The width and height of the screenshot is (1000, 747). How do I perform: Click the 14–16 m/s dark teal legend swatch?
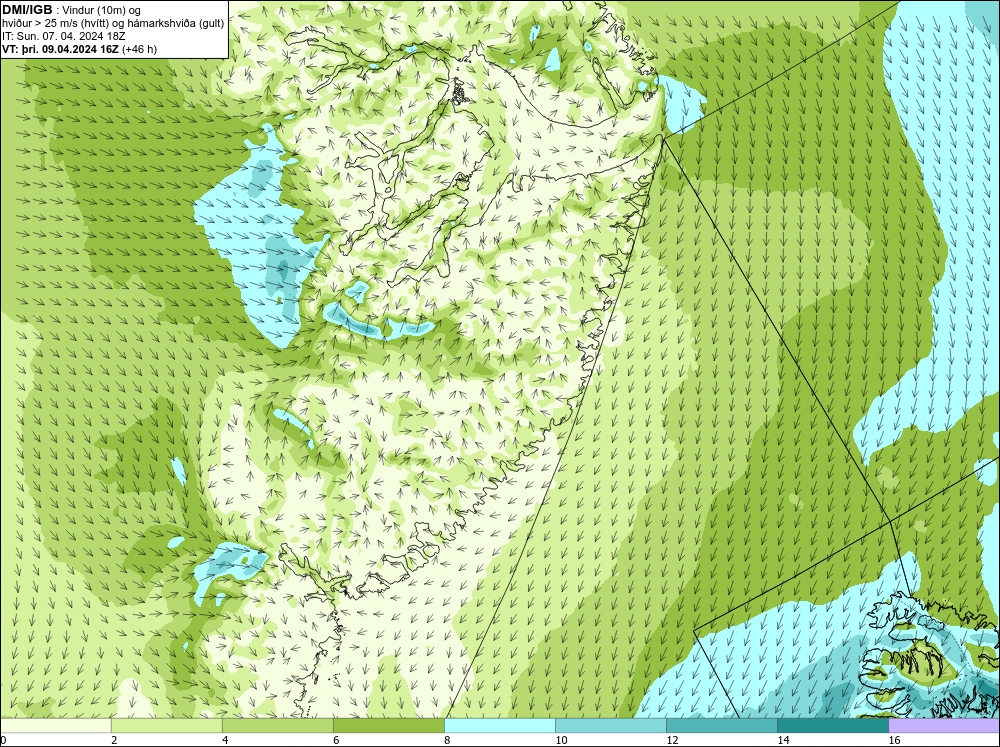point(833,725)
